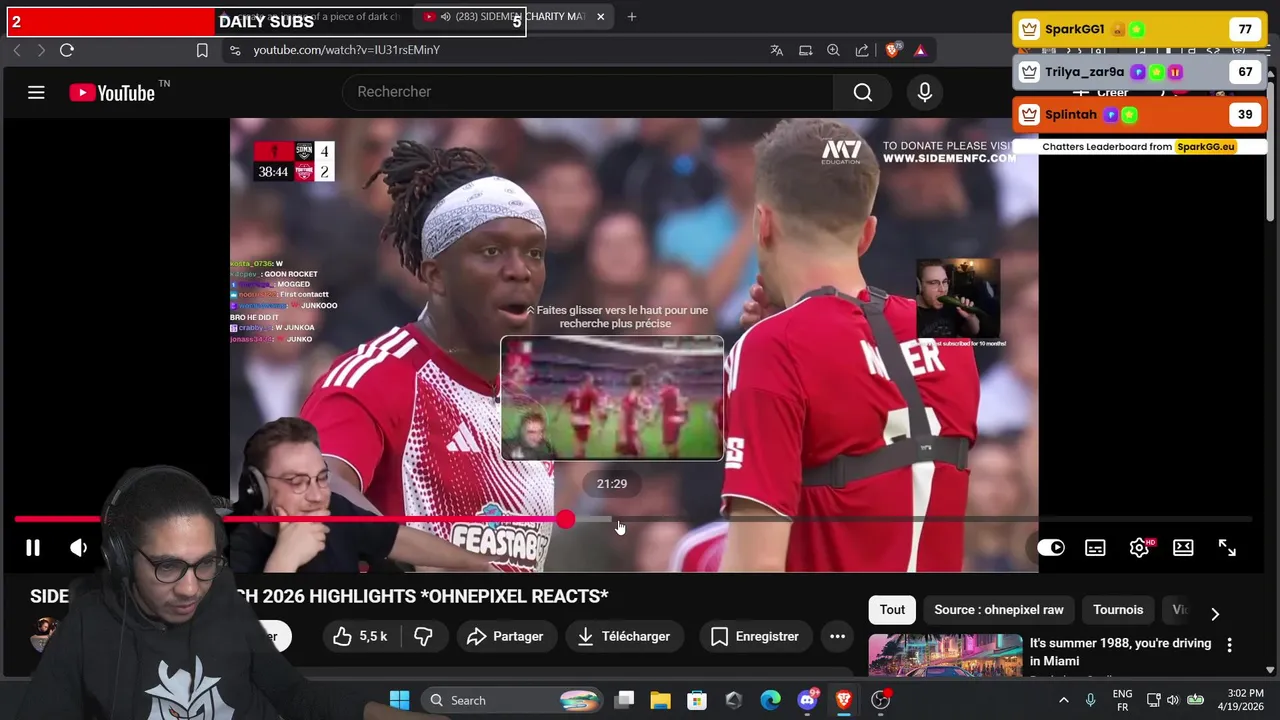Click the translate page icon in address bar
This screenshot has height=720, width=1280.
point(776,50)
